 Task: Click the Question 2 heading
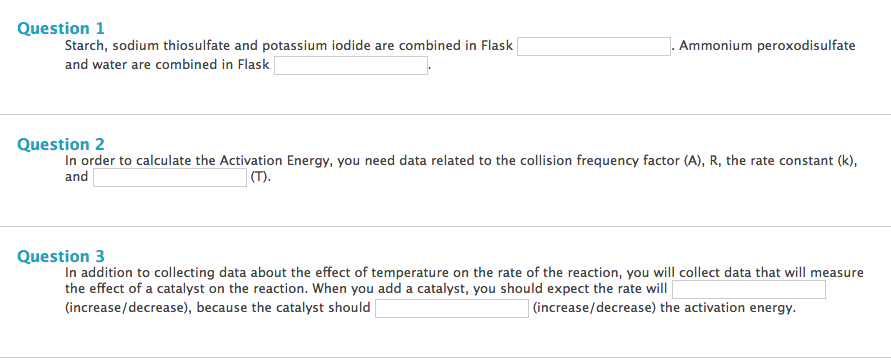(61, 144)
